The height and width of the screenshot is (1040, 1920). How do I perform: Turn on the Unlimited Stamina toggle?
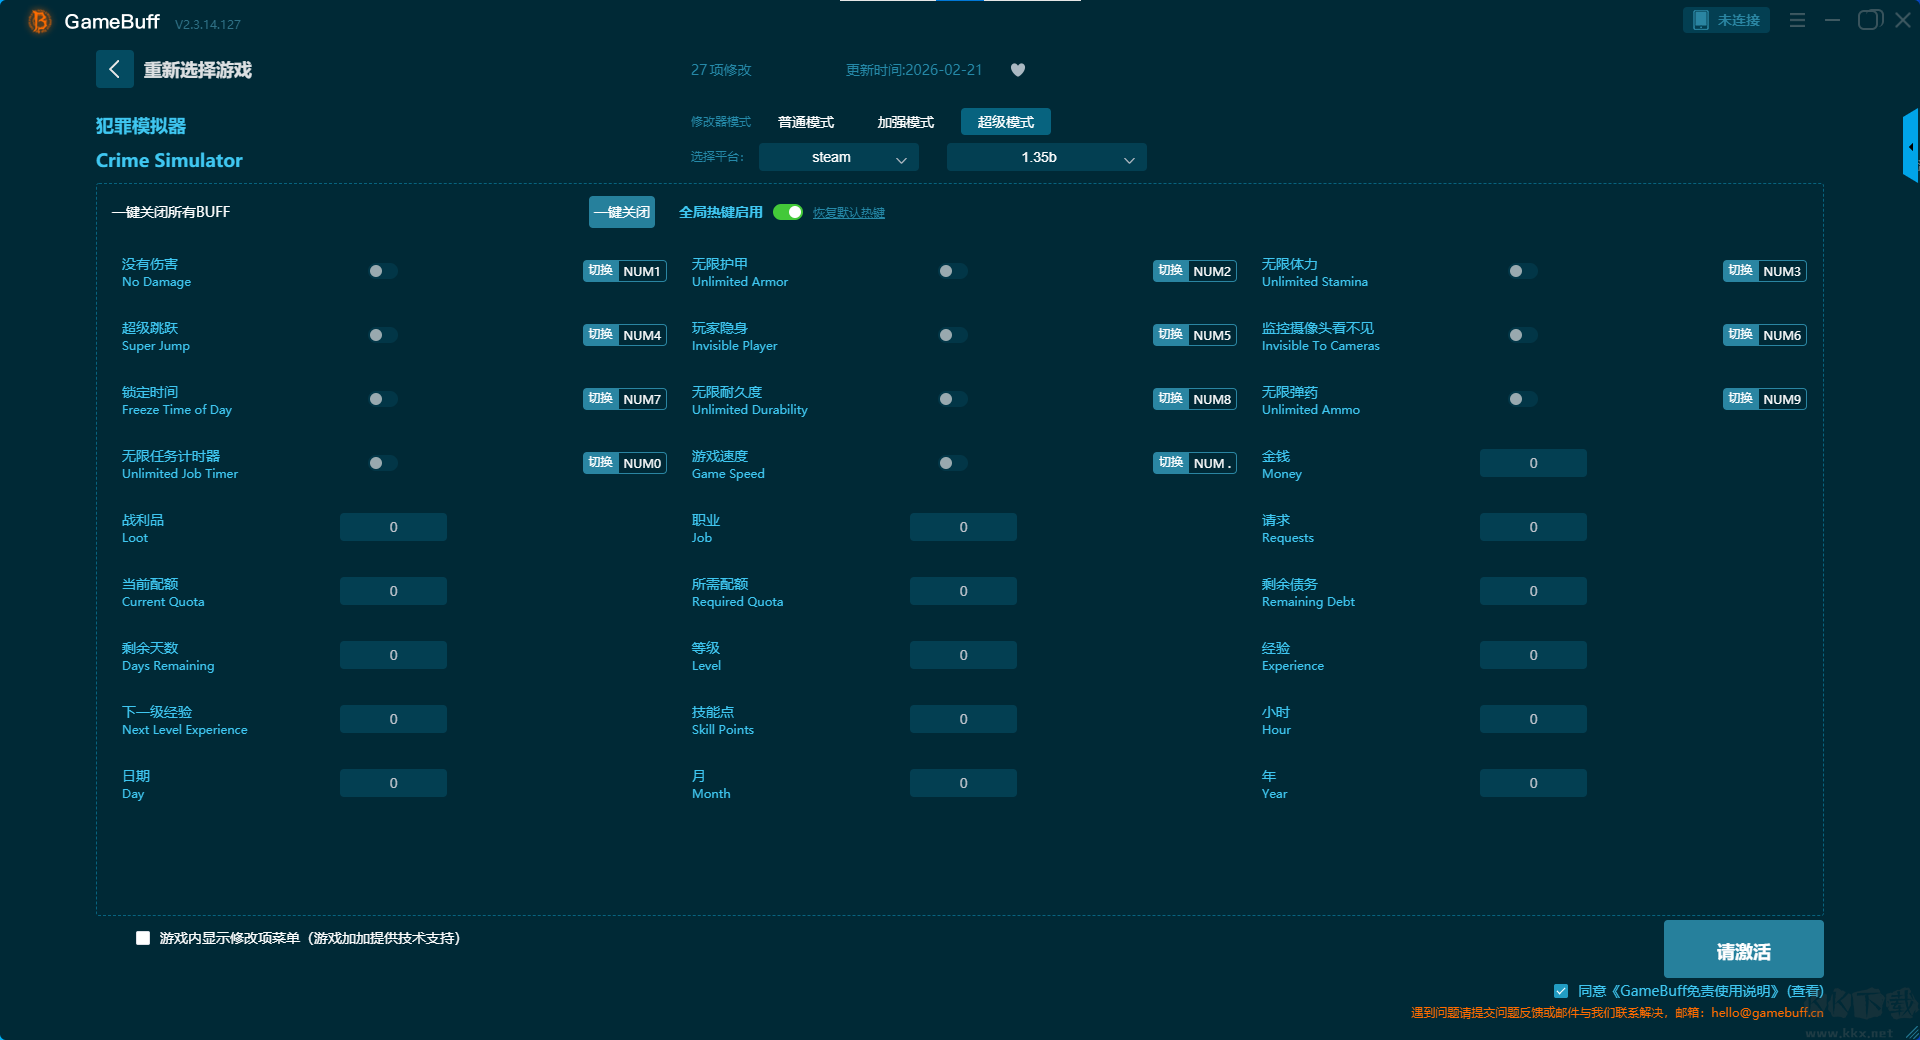click(1522, 271)
